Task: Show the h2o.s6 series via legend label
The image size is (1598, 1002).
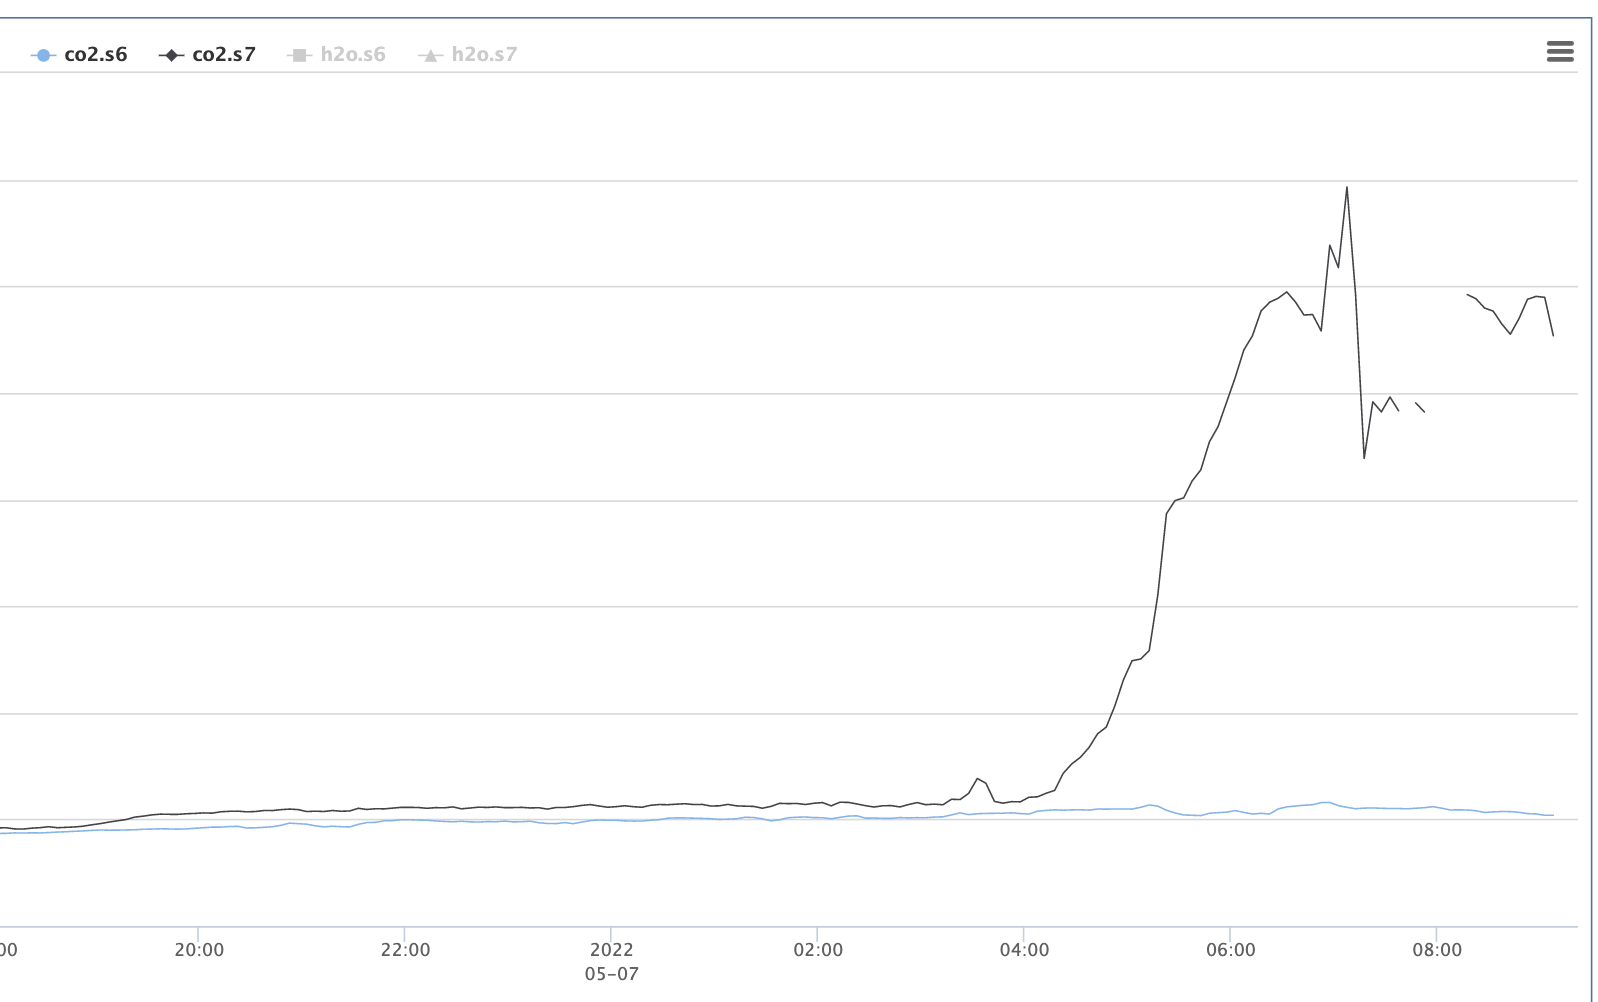Action: (352, 55)
